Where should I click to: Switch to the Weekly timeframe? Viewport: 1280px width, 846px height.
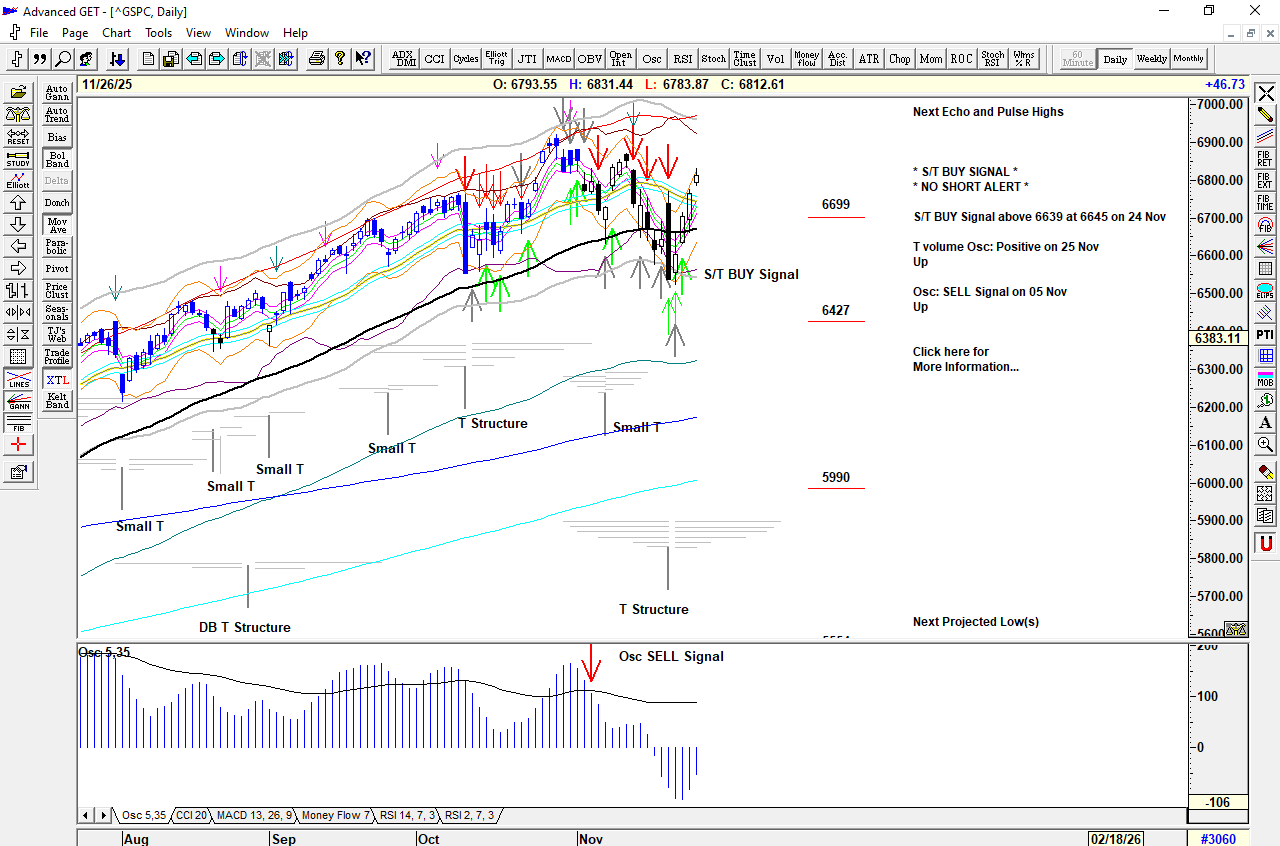(x=1151, y=59)
